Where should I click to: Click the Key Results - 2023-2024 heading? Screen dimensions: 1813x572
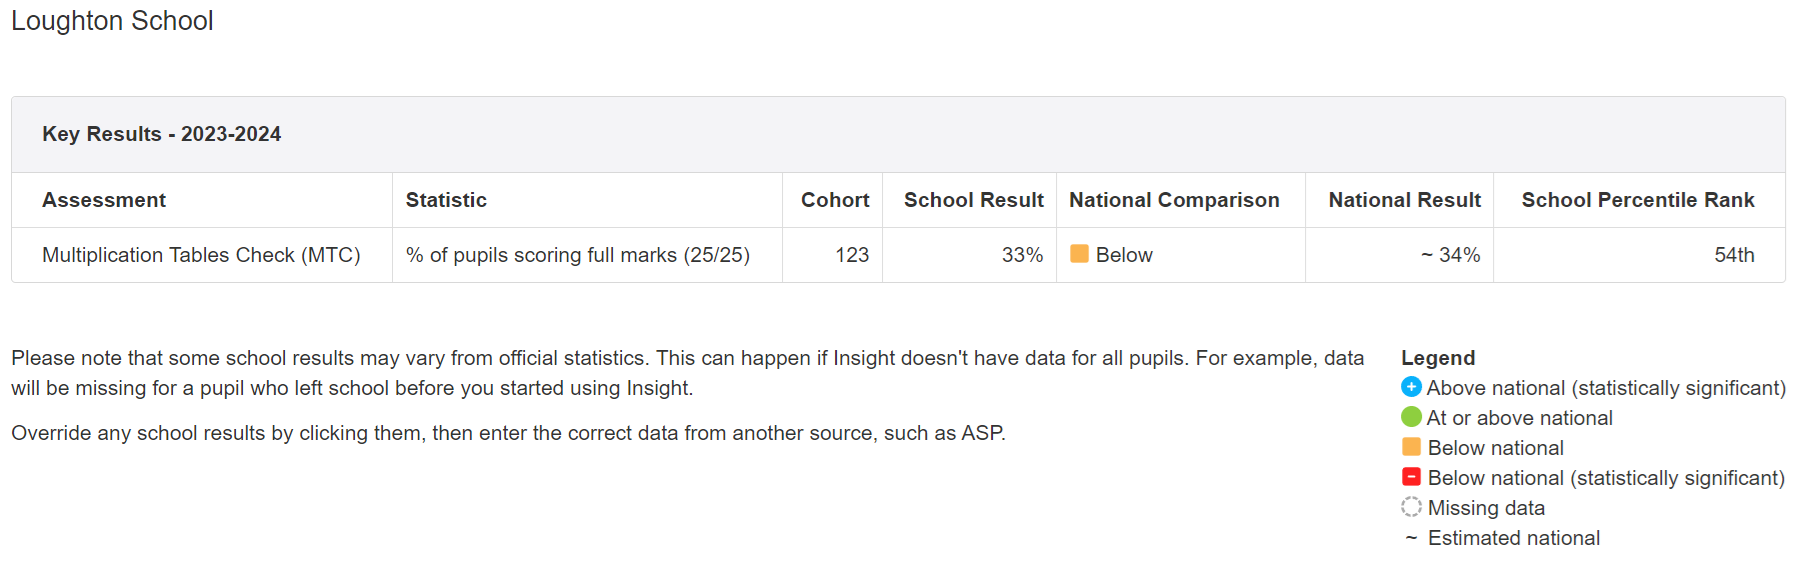point(161,134)
